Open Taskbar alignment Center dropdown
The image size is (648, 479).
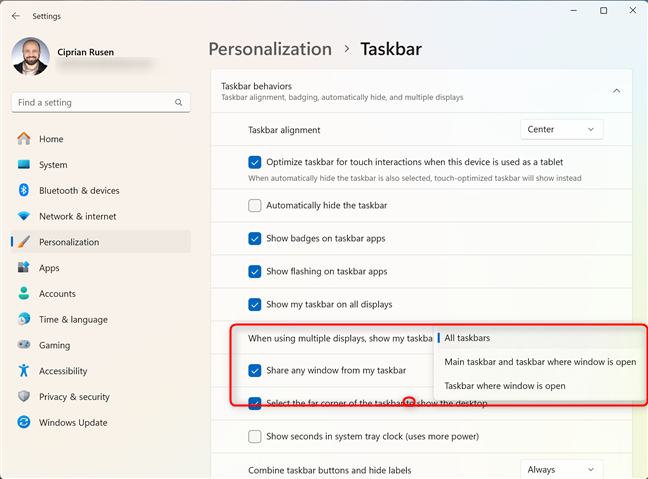click(x=561, y=129)
